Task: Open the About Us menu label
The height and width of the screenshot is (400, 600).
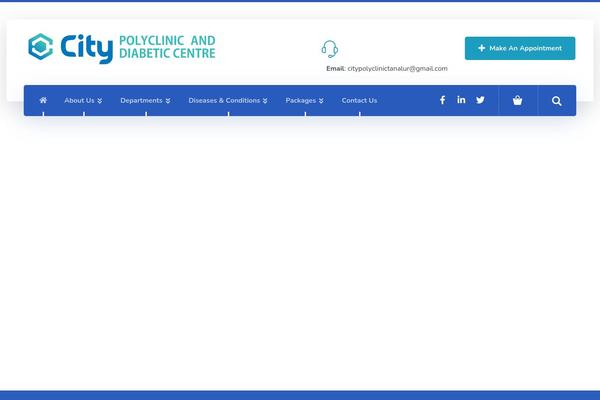Action: [79, 100]
